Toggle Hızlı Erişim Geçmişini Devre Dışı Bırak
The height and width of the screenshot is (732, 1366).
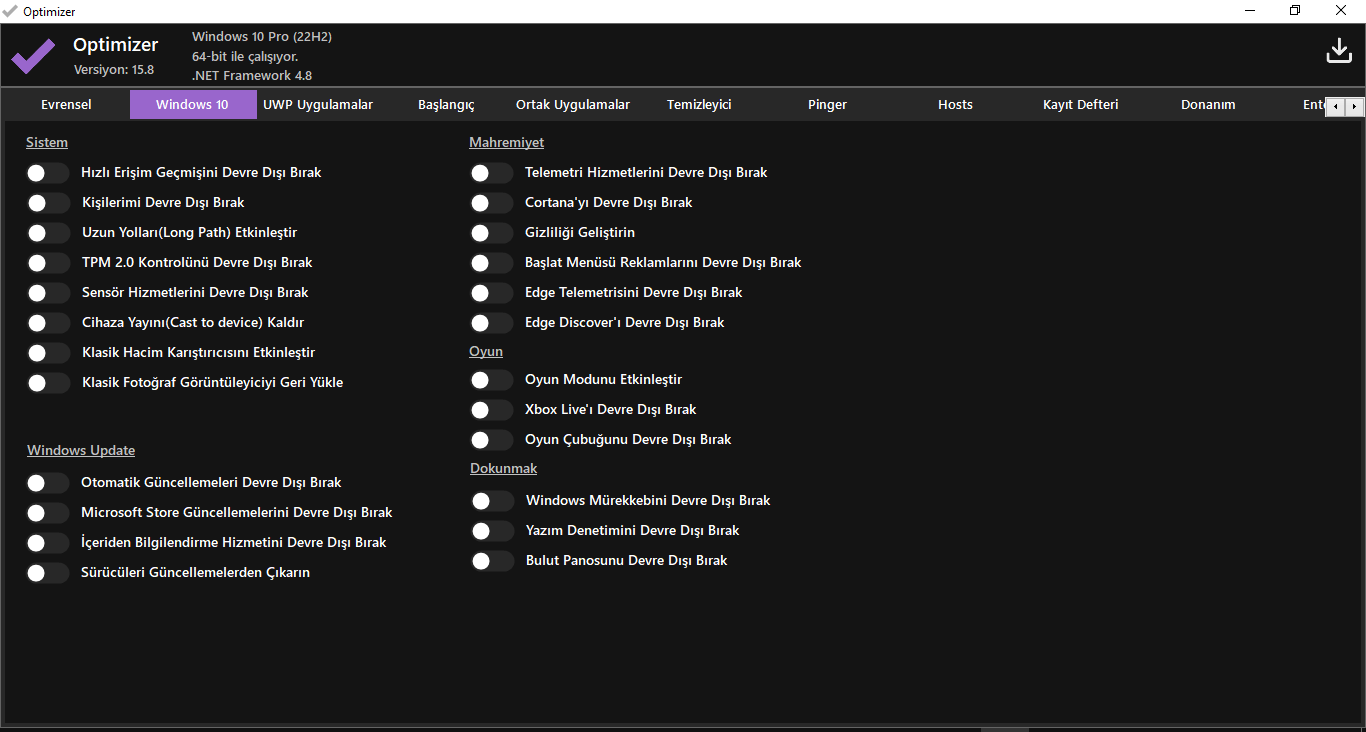click(x=48, y=173)
